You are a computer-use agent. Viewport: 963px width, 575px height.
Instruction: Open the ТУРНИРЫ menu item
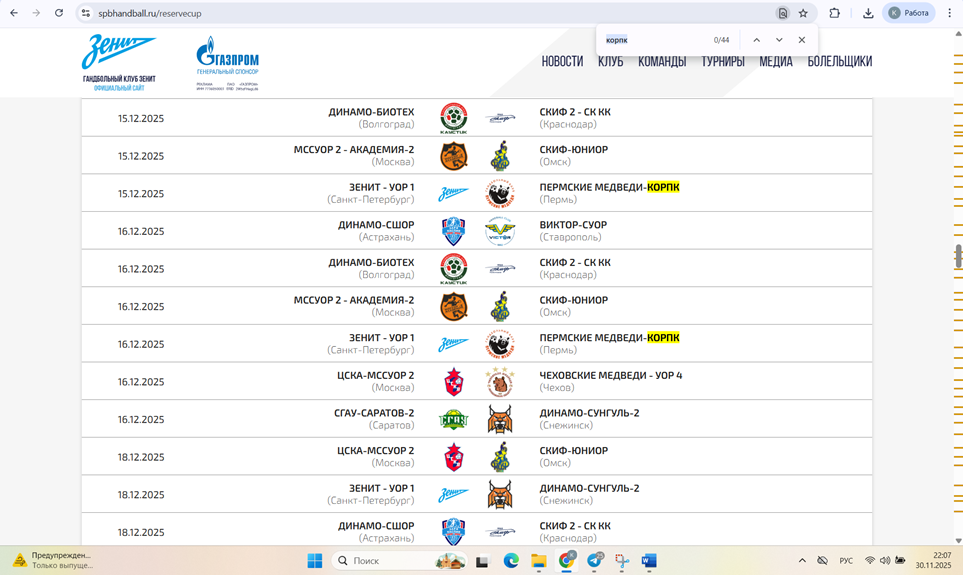[723, 61]
